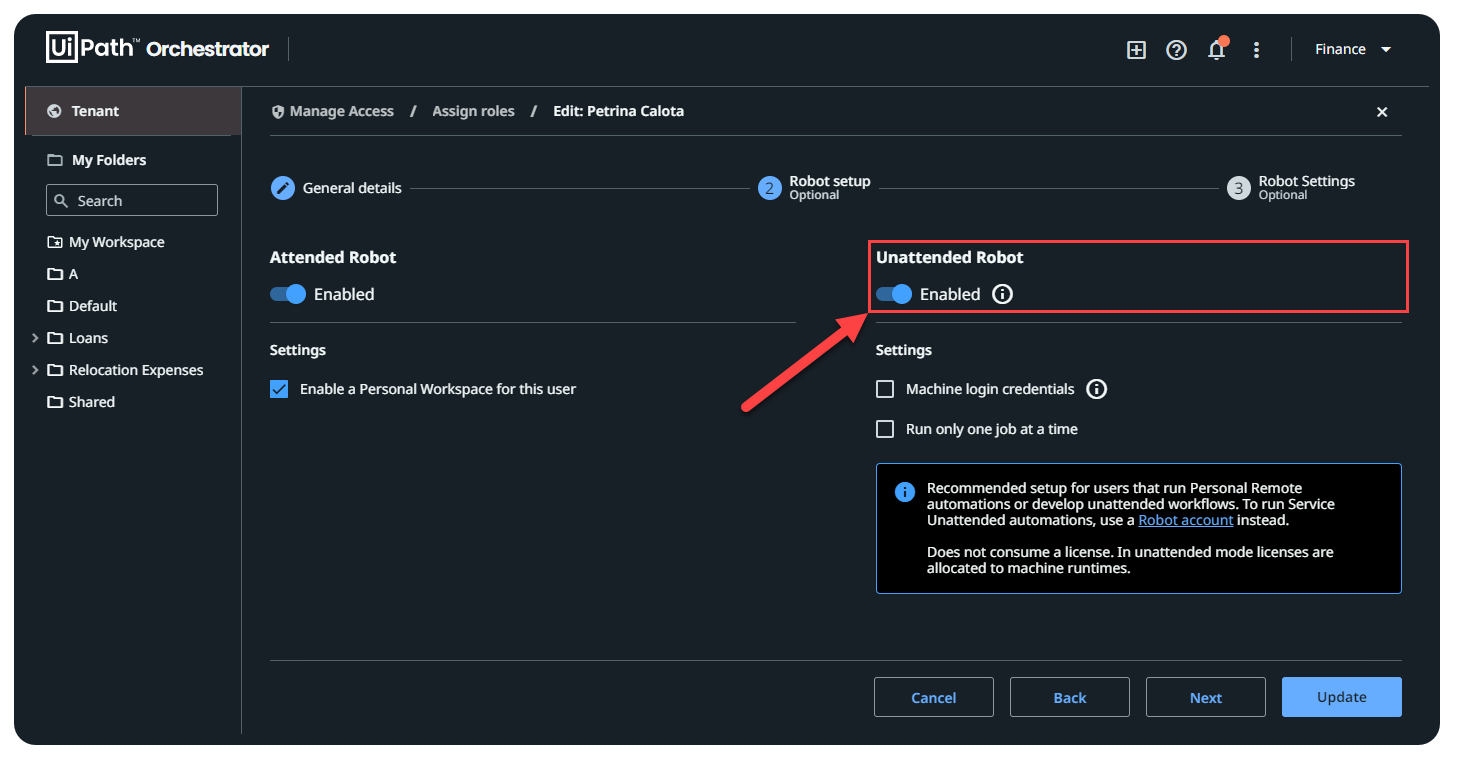Follow the Robot account link
Image resolution: width=1463 pixels, height=759 pixels.
click(x=1185, y=520)
